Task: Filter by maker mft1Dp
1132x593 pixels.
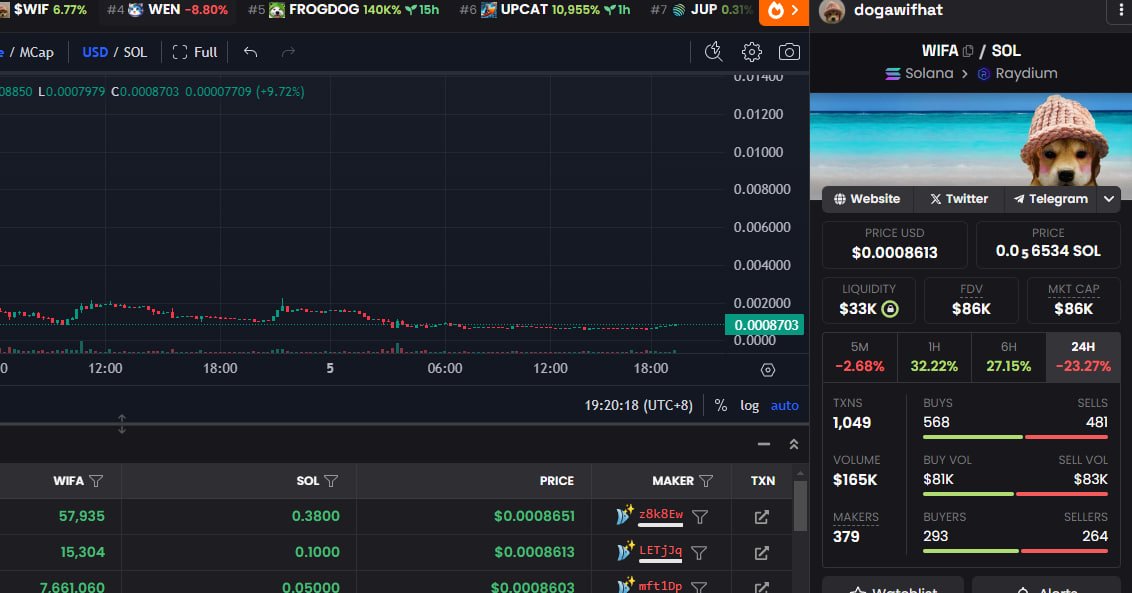Action: 699,587
